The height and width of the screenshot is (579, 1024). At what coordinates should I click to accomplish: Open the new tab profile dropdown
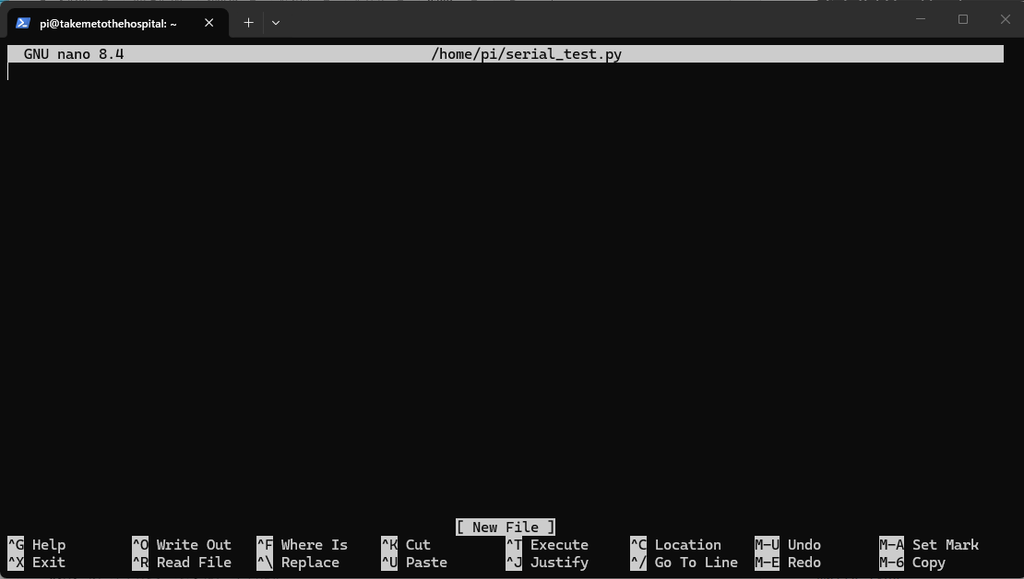coord(276,23)
